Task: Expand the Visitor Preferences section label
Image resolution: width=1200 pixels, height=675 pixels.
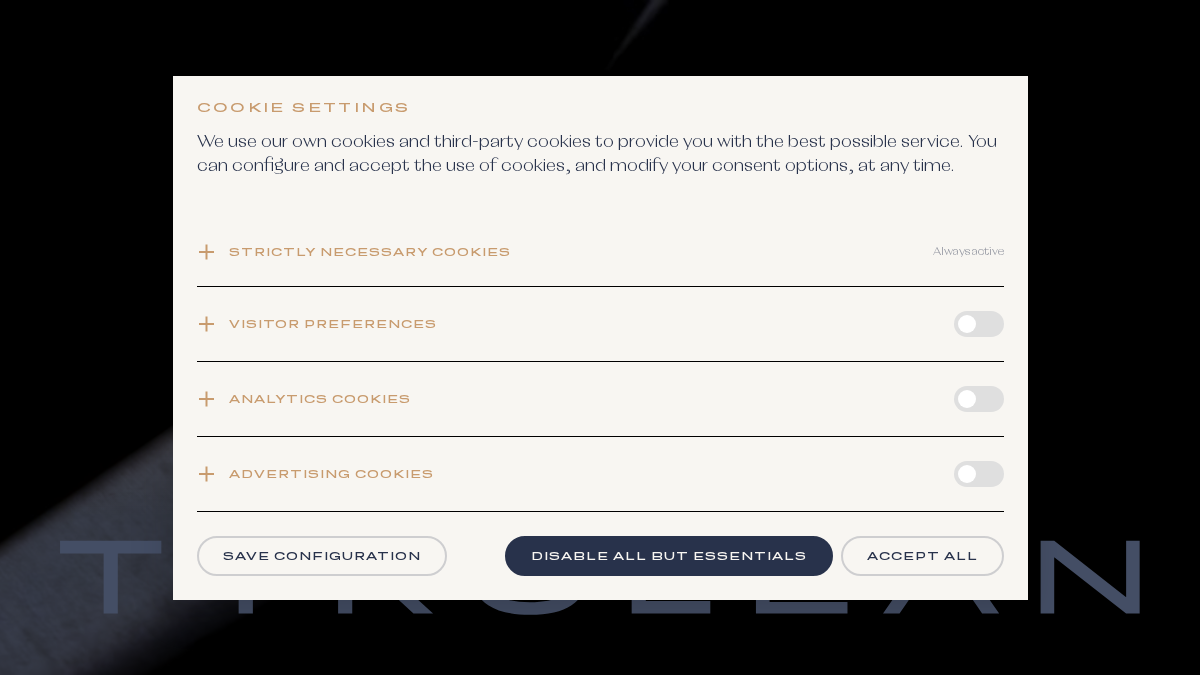Action: click(332, 324)
